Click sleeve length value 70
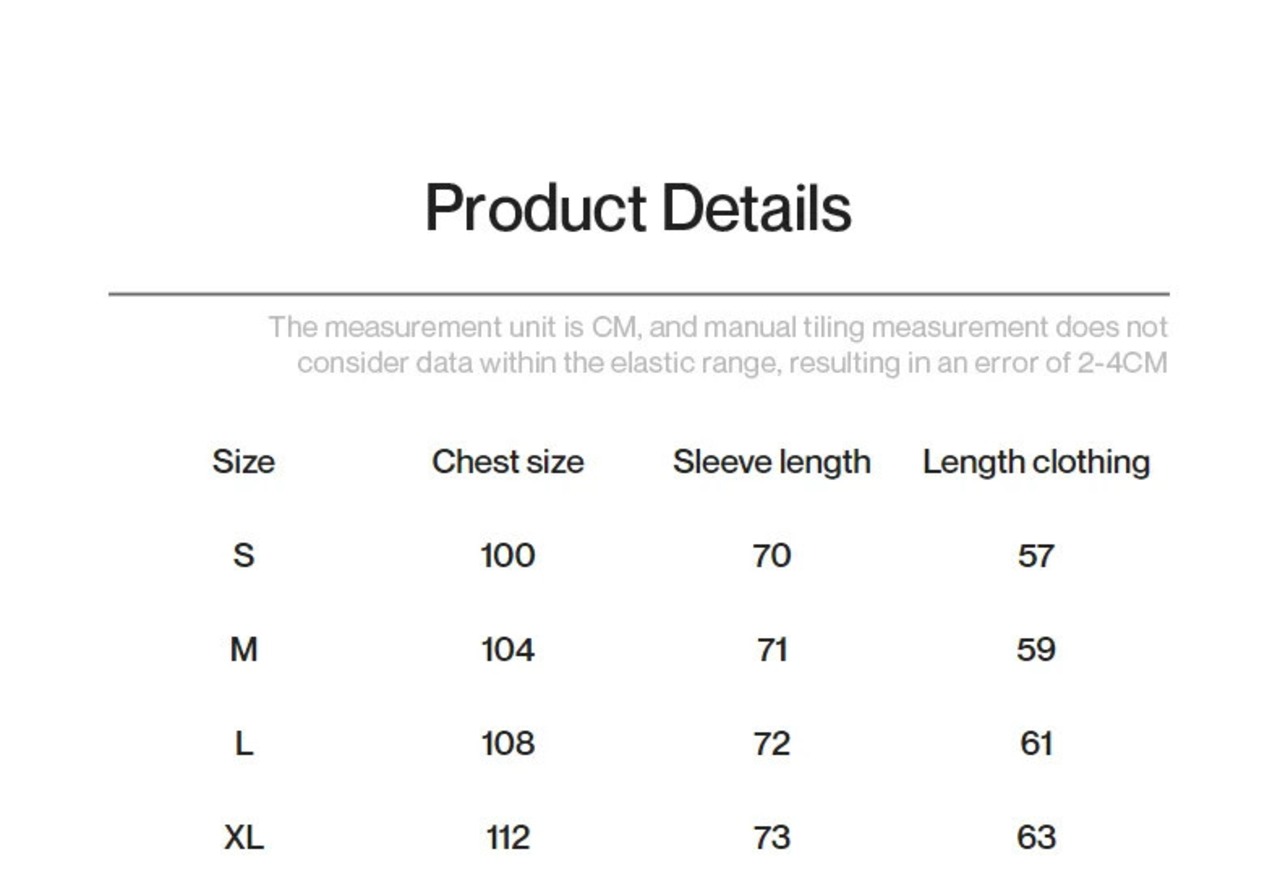Image resolution: width=1280 pixels, height=883 pixels. point(771,555)
